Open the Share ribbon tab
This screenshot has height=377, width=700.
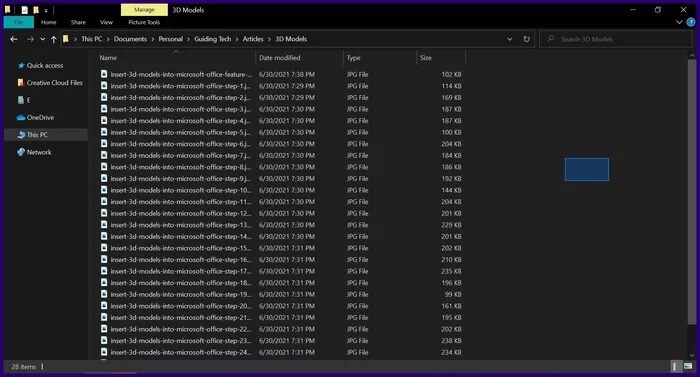click(x=78, y=22)
